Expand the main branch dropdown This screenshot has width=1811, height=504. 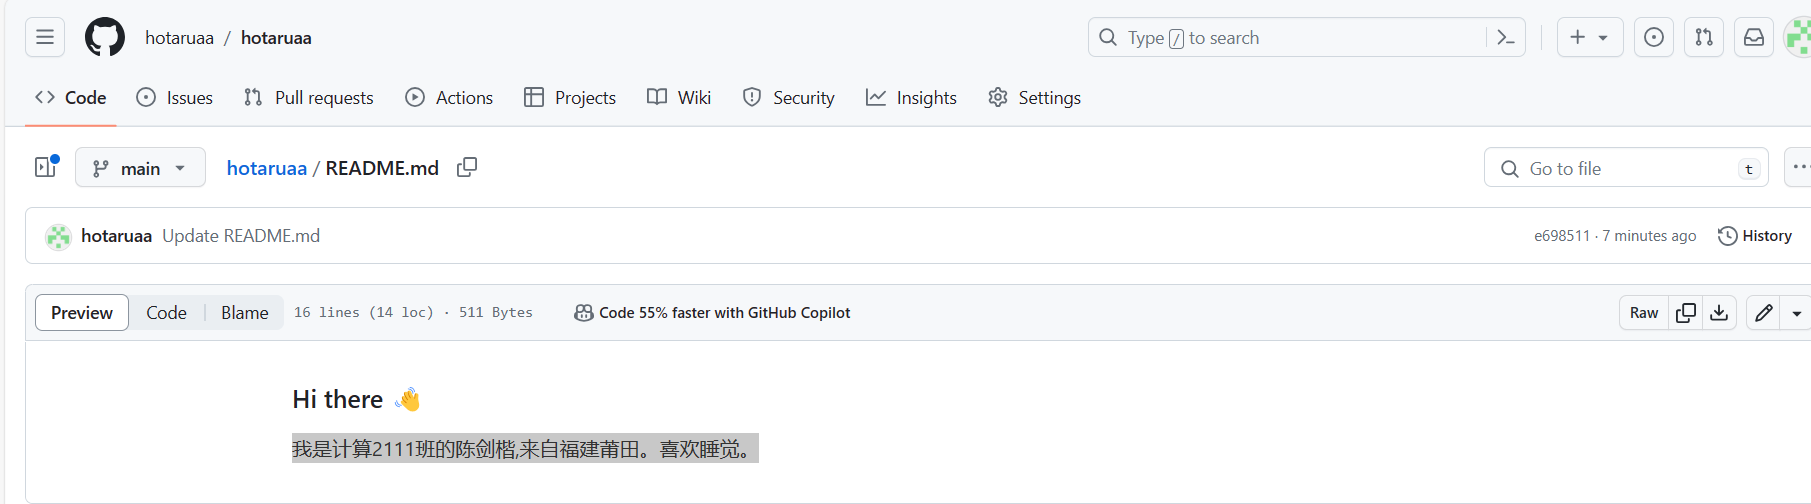click(140, 168)
